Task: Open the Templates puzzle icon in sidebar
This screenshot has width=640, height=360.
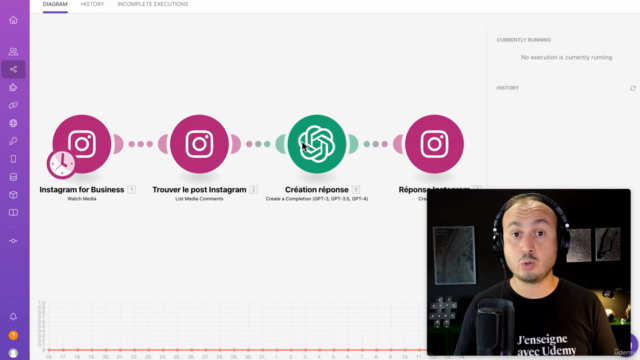Action: (13, 87)
